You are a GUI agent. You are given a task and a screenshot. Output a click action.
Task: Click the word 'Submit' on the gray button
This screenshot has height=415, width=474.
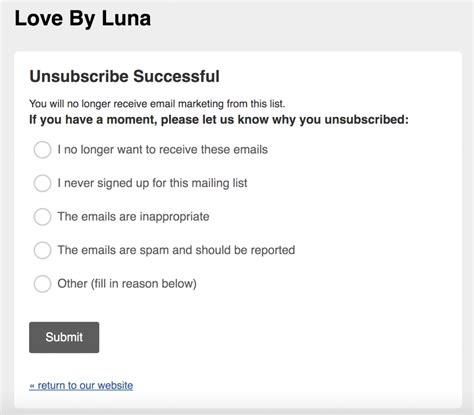[64, 337]
